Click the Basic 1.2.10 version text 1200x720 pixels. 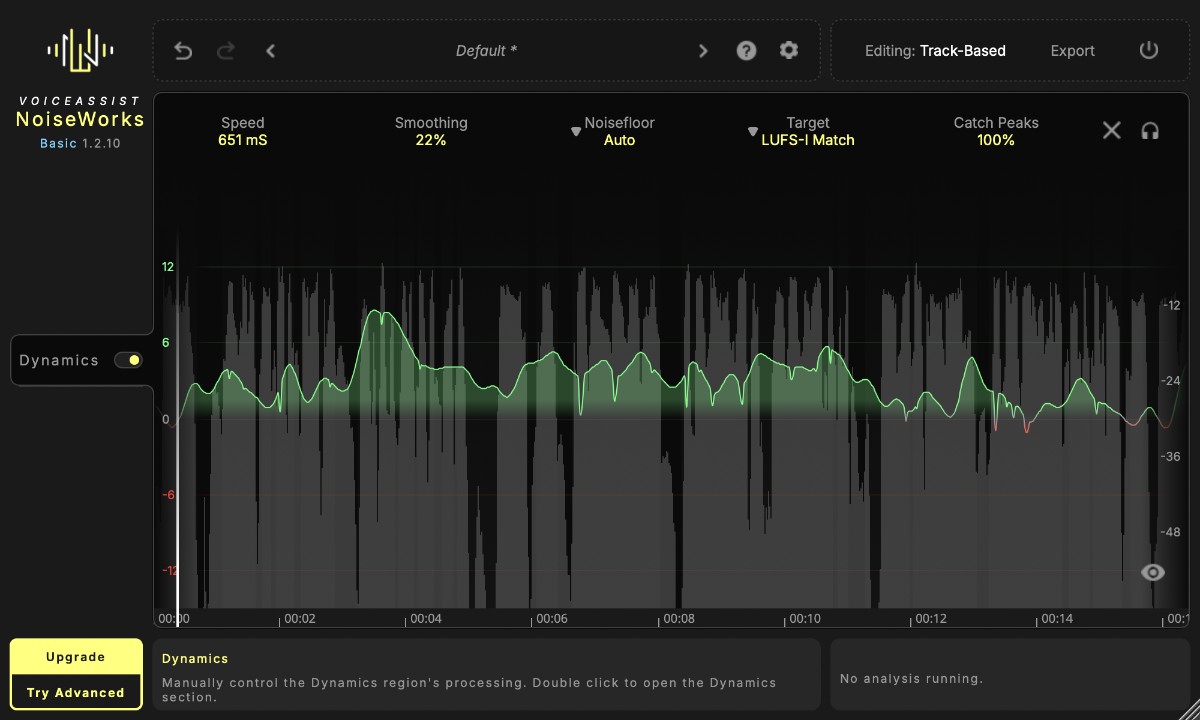point(80,143)
